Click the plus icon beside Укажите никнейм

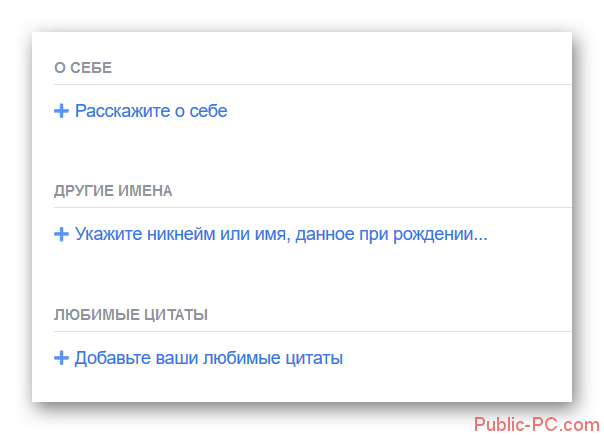(x=61, y=234)
